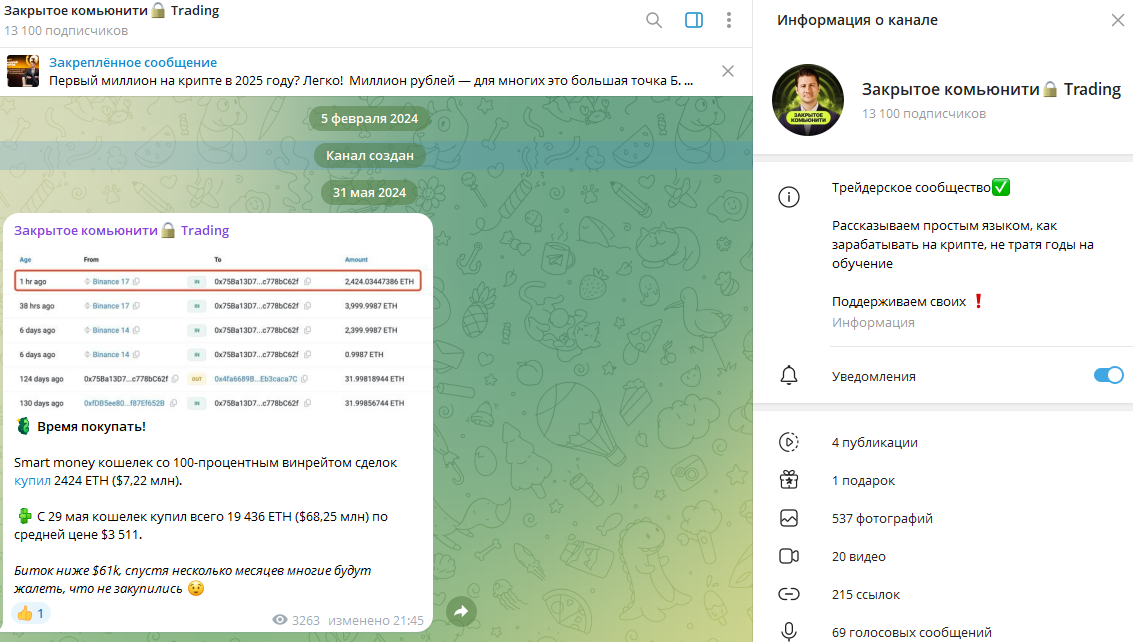This screenshot has height=642, width=1133.
Task: Click the microphone voice icon
Action: [x=789, y=632]
